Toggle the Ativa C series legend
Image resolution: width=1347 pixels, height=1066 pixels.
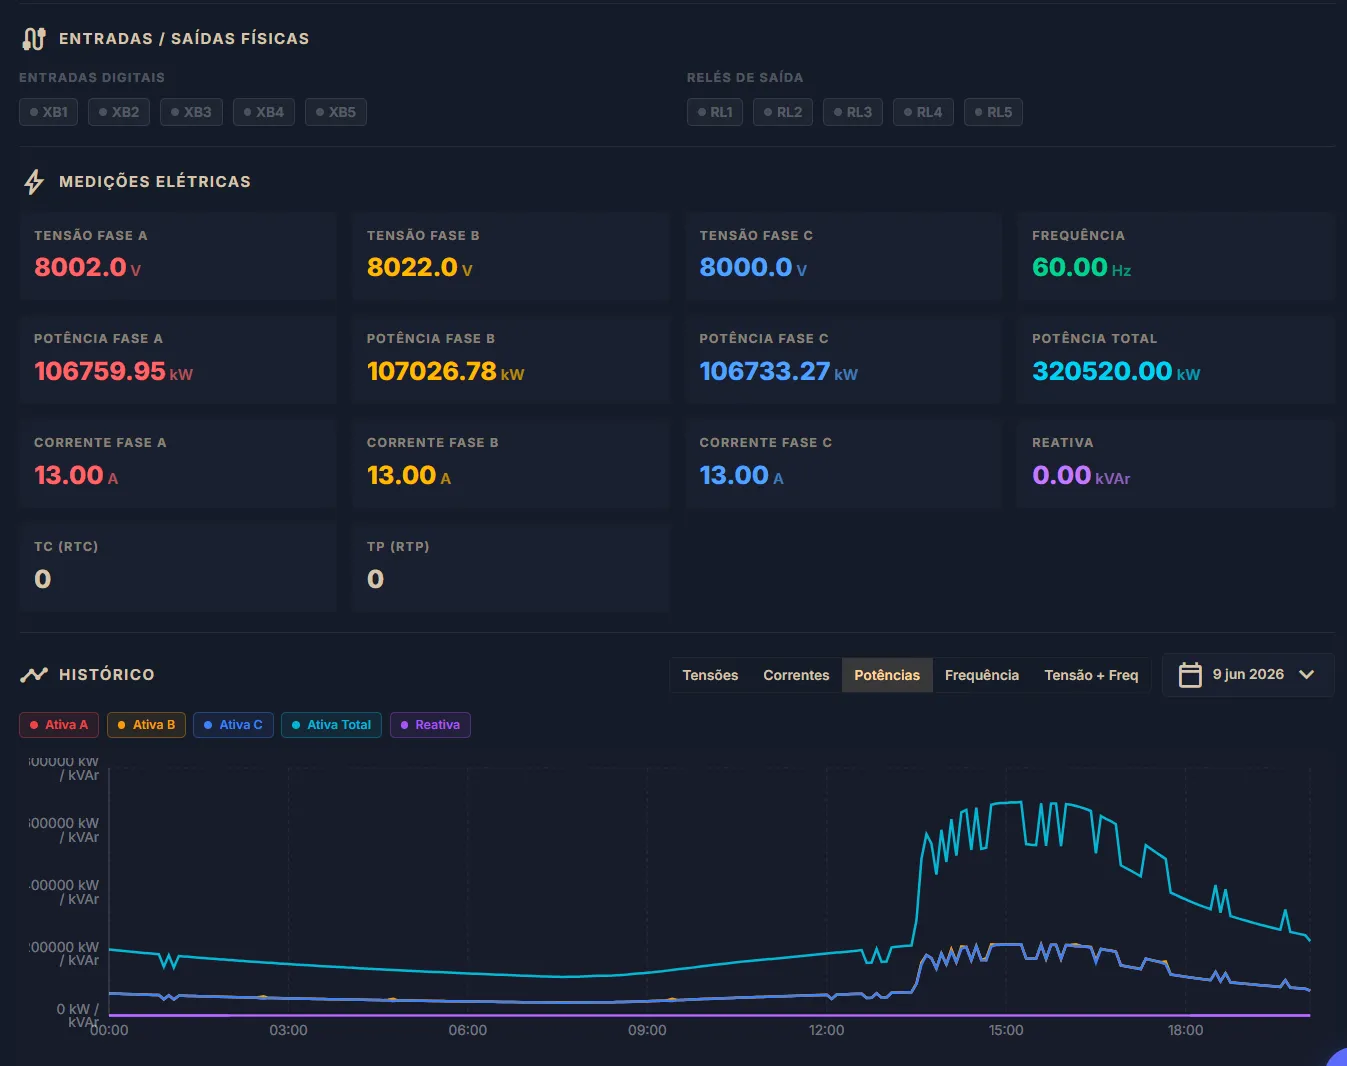coord(233,725)
